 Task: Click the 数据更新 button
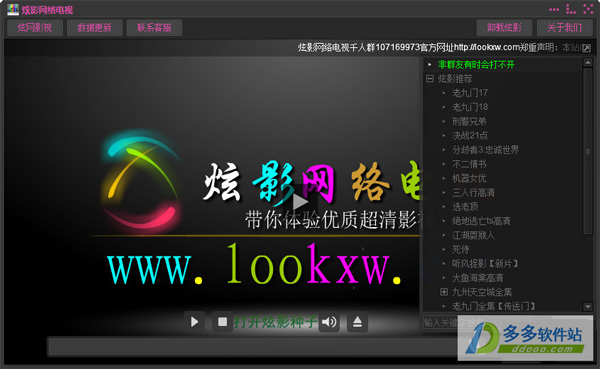[95, 28]
